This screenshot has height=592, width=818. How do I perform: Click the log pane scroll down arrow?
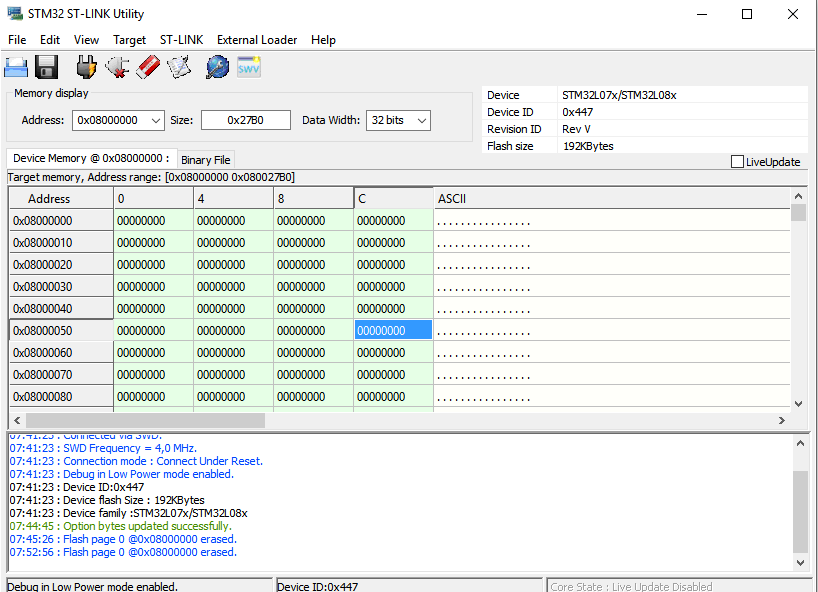click(800, 562)
